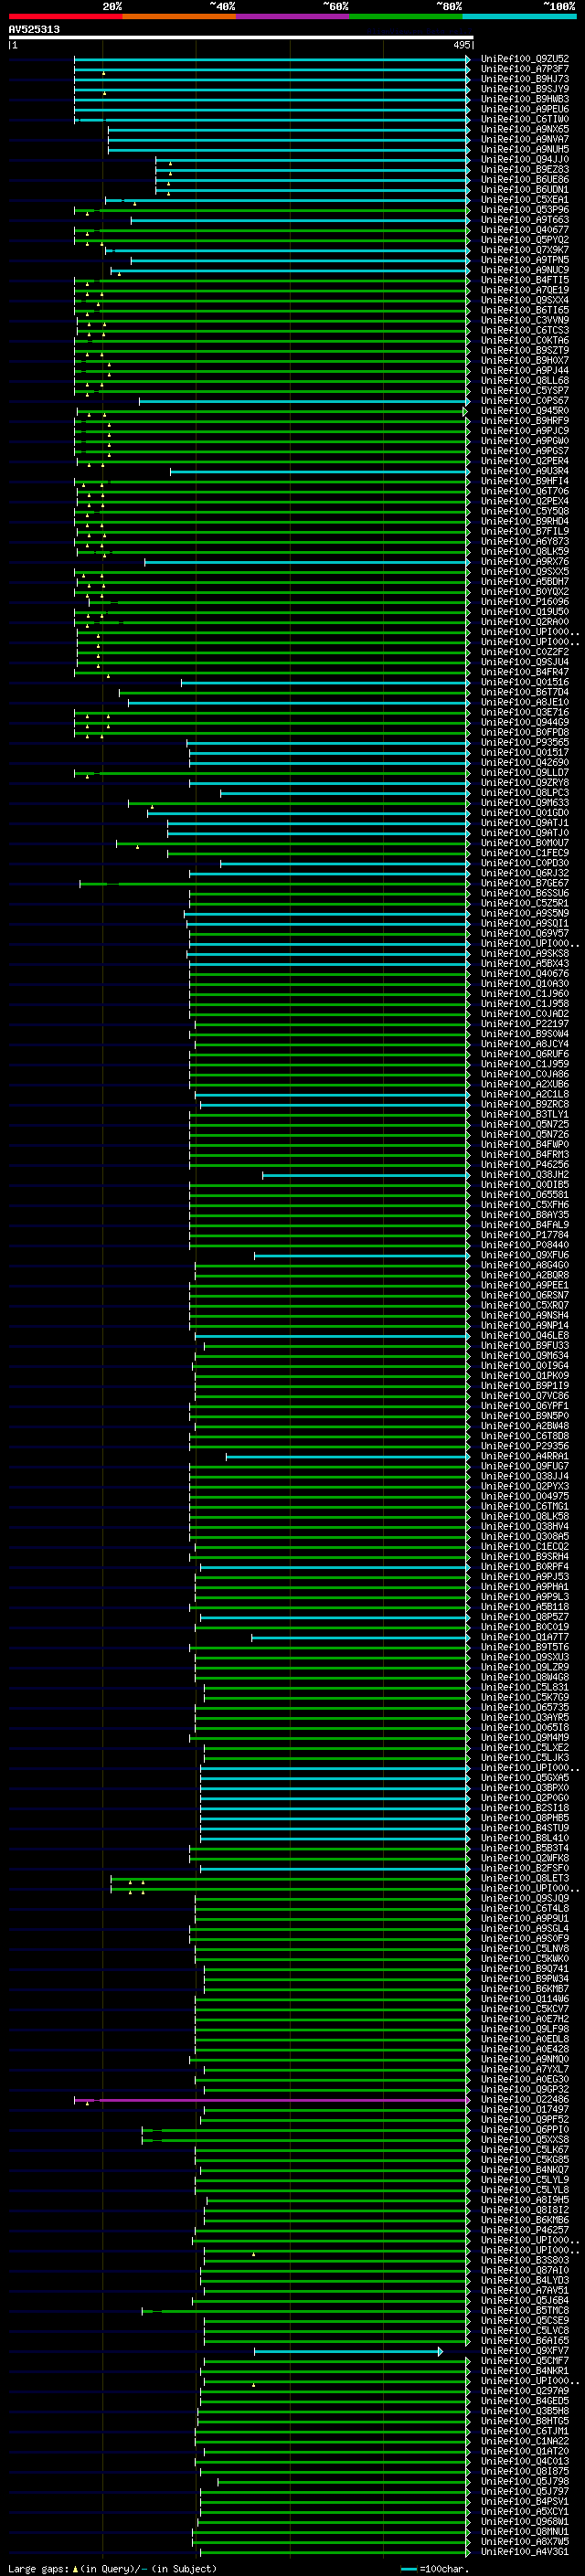Click the green ~80% identity legend bar
The image size is (585, 2576).
(x=406, y=16)
